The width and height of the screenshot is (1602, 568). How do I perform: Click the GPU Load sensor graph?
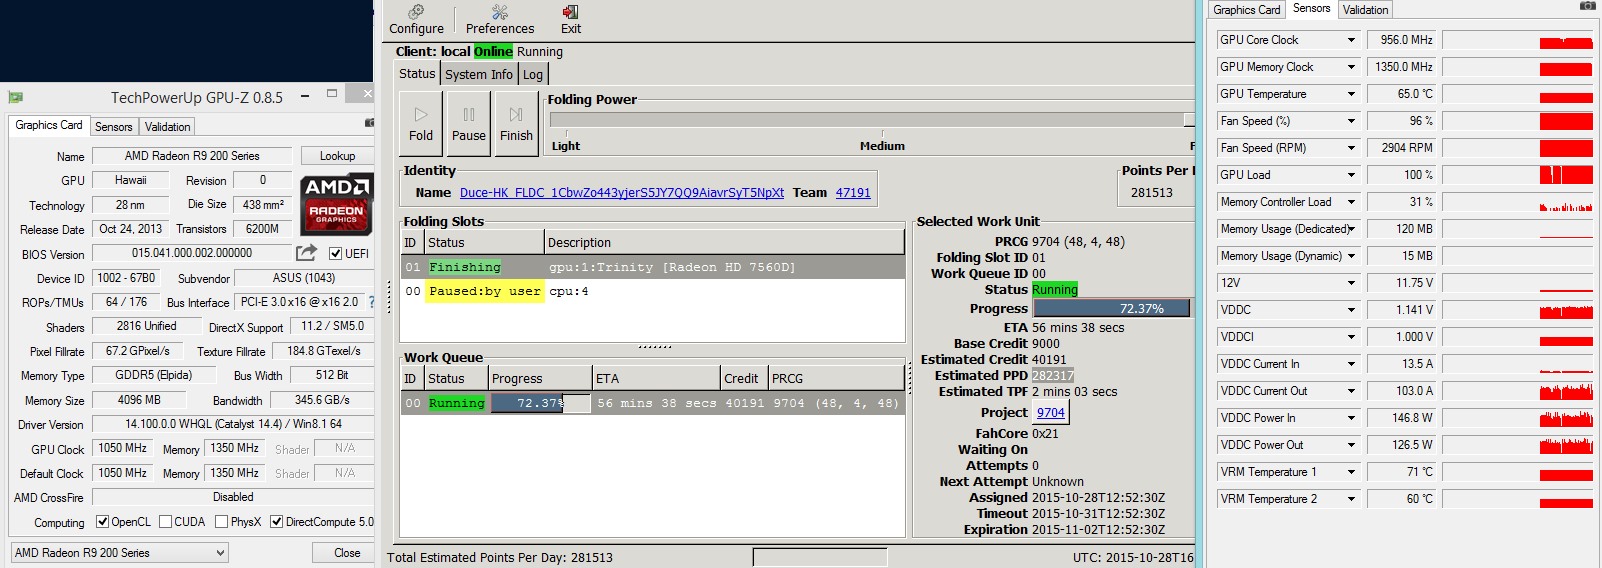click(1517, 175)
